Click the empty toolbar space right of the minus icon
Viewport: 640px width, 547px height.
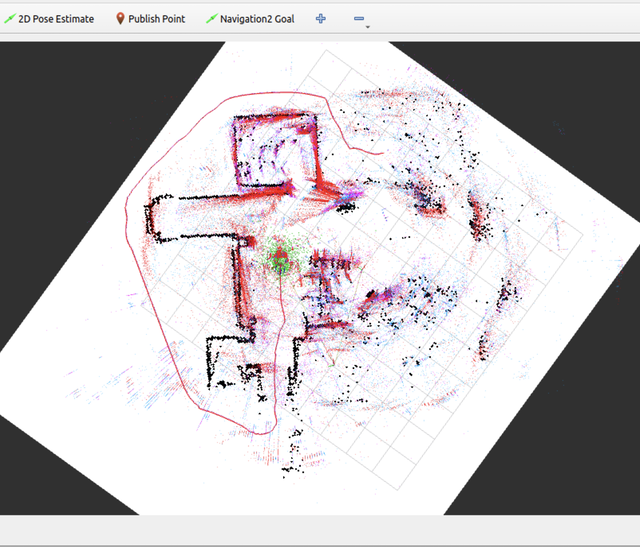pos(500,19)
